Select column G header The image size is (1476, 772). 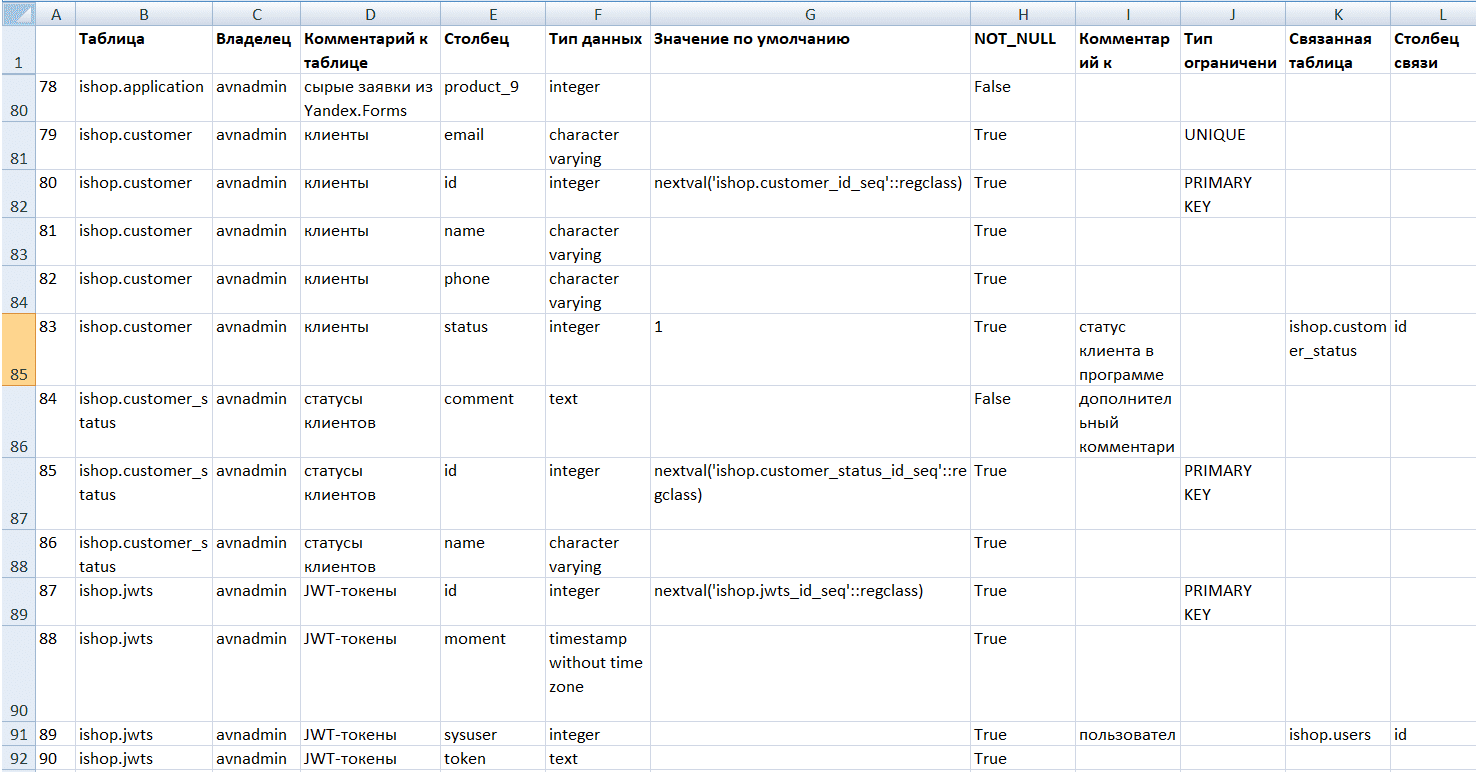[810, 13]
